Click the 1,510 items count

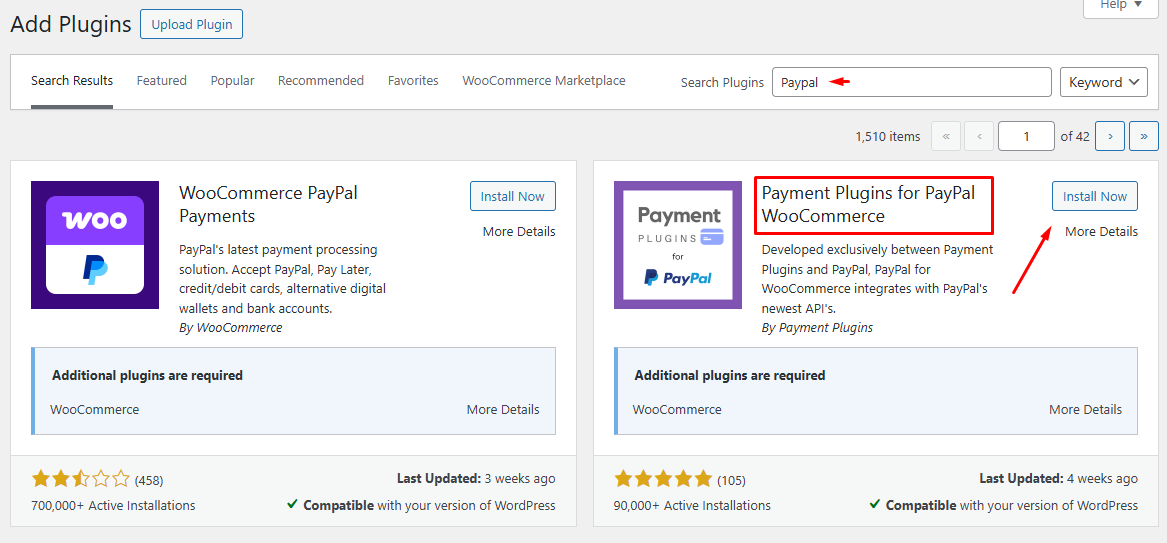(x=888, y=136)
